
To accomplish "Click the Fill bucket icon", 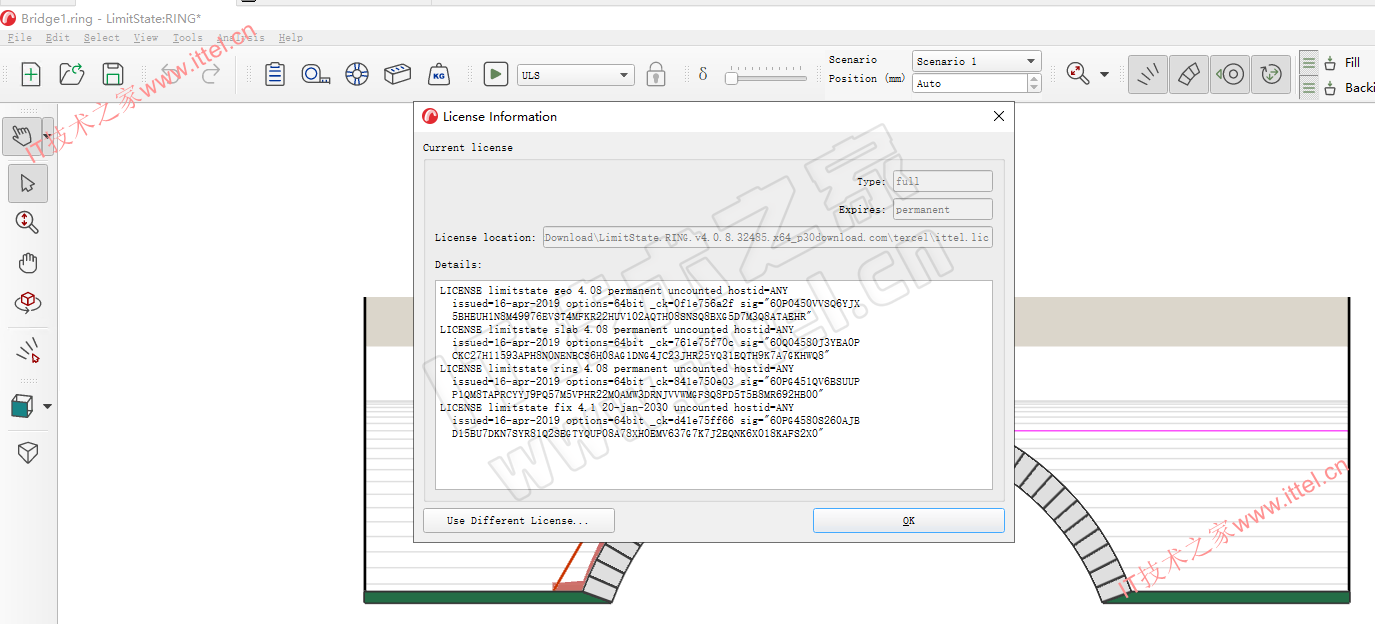I will click(1330, 63).
